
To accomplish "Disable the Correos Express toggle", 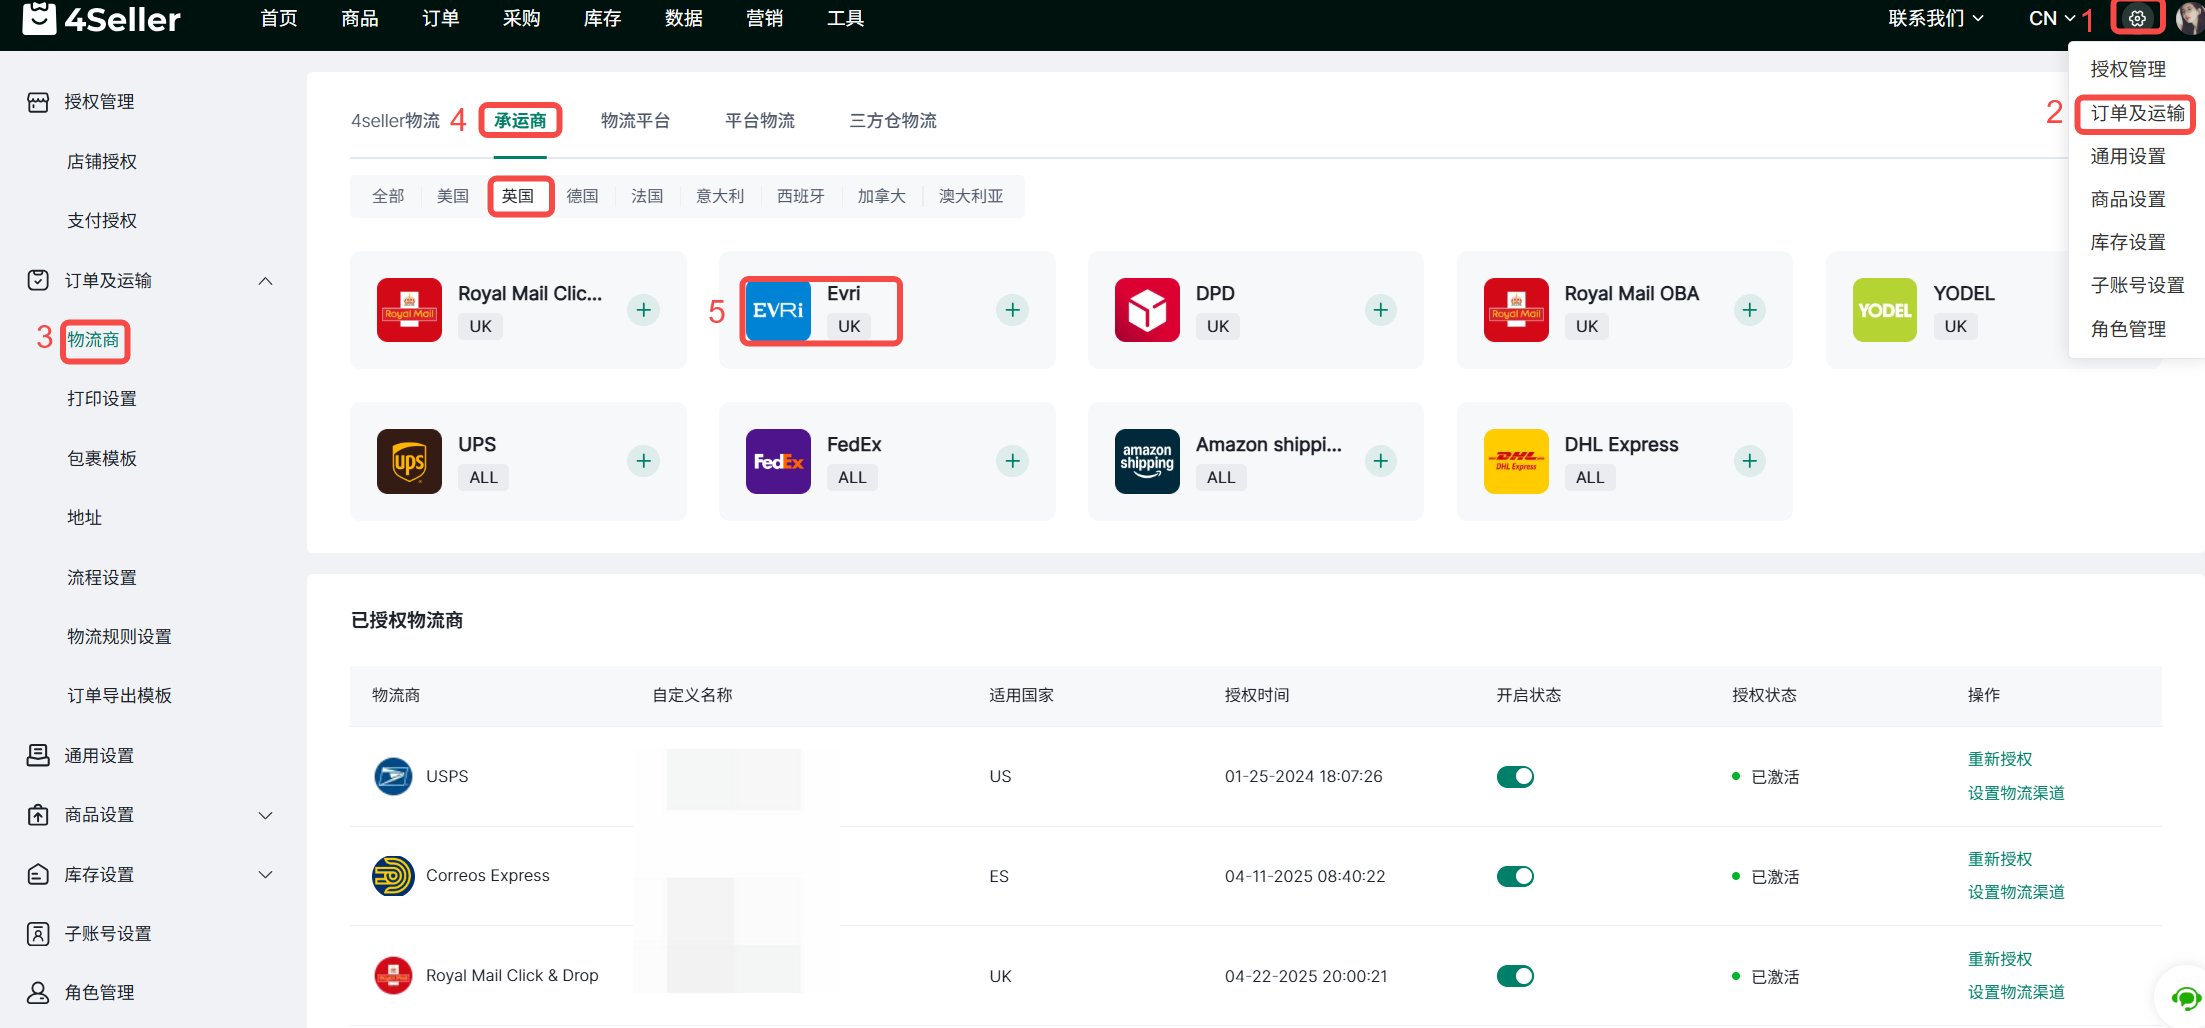I will [x=1515, y=877].
